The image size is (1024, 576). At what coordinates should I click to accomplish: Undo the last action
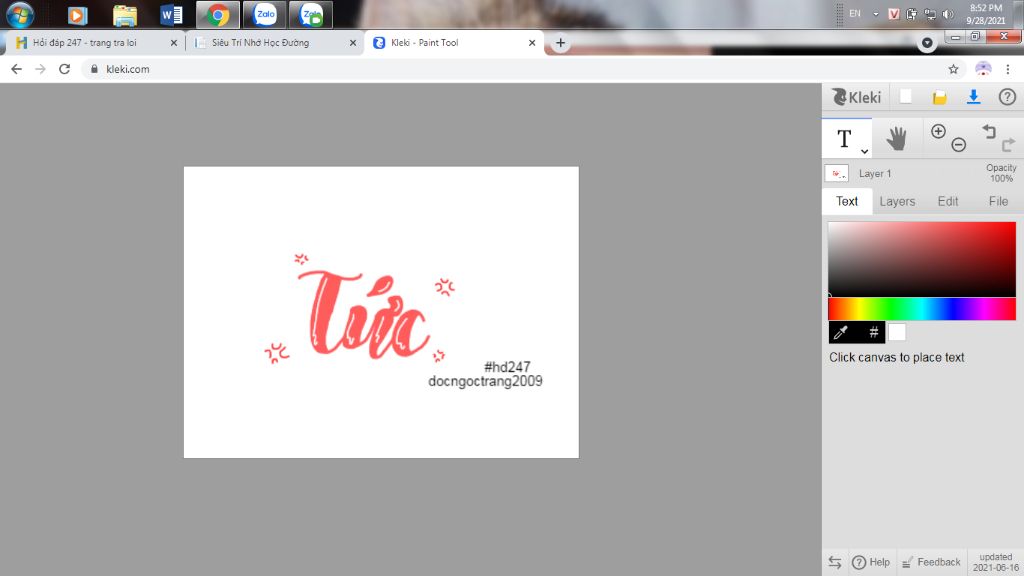(989, 131)
